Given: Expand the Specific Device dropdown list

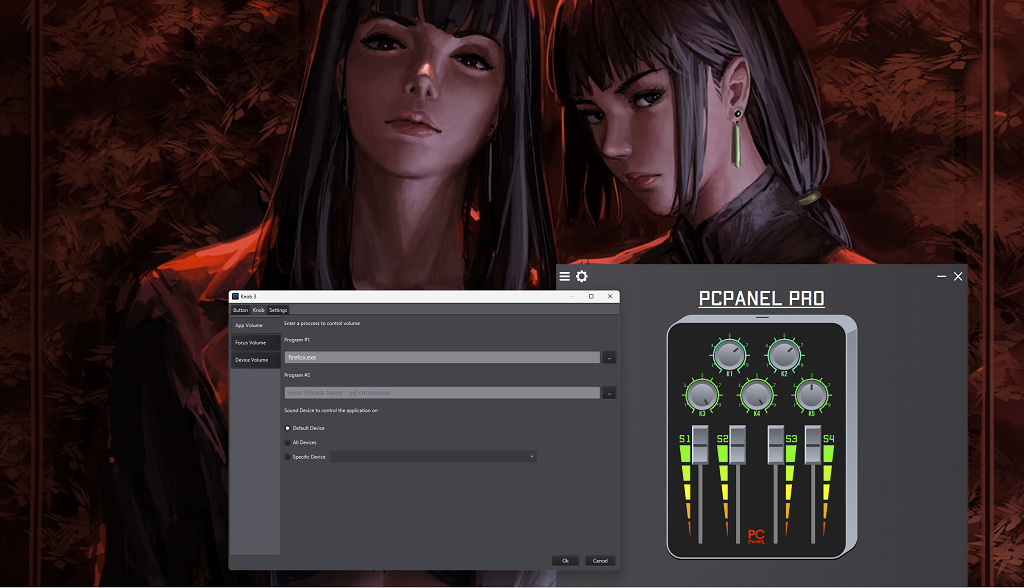Looking at the screenshot, I should click(x=433, y=457).
